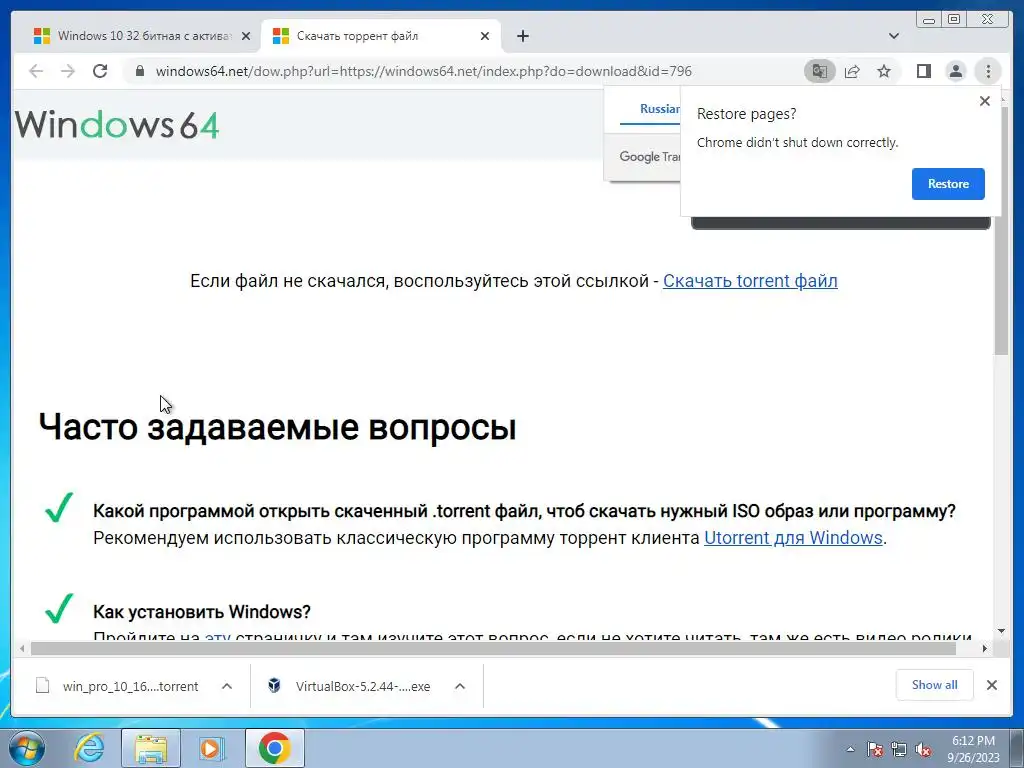Open network status tray icon
This screenshot has height=768, width=1024.
899,749
